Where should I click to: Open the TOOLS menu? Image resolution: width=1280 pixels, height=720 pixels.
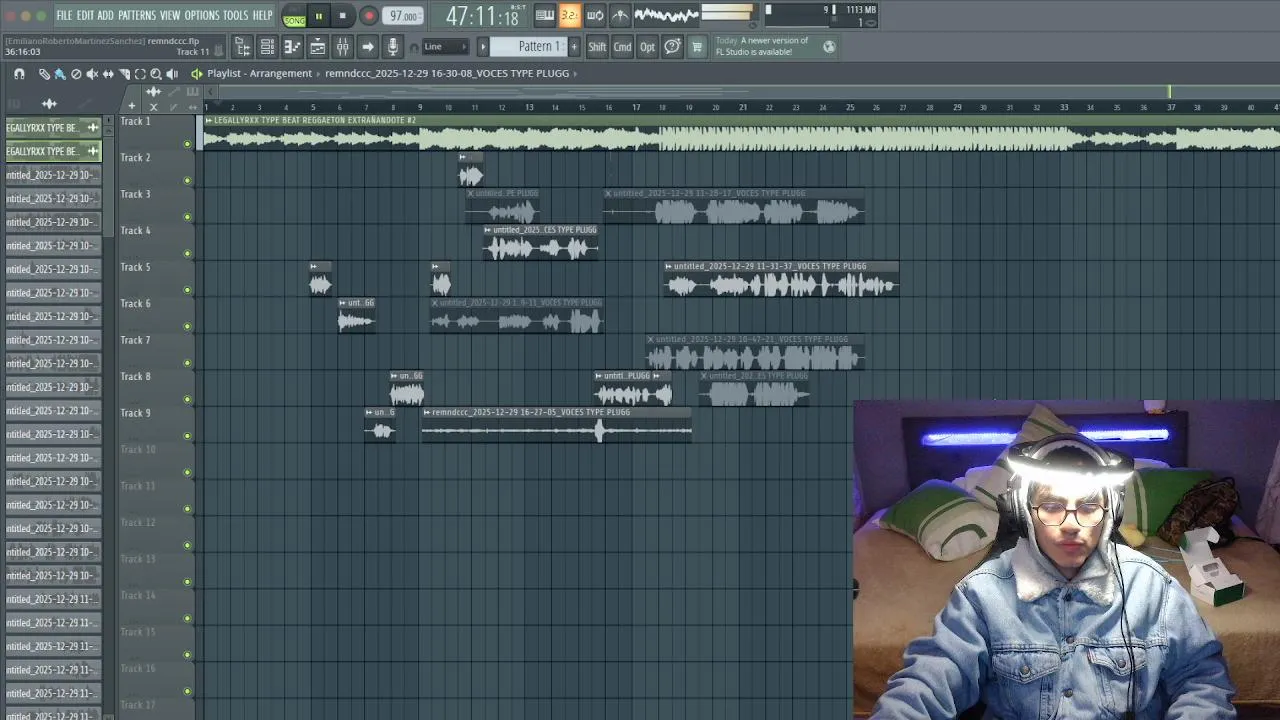[235, 15]
